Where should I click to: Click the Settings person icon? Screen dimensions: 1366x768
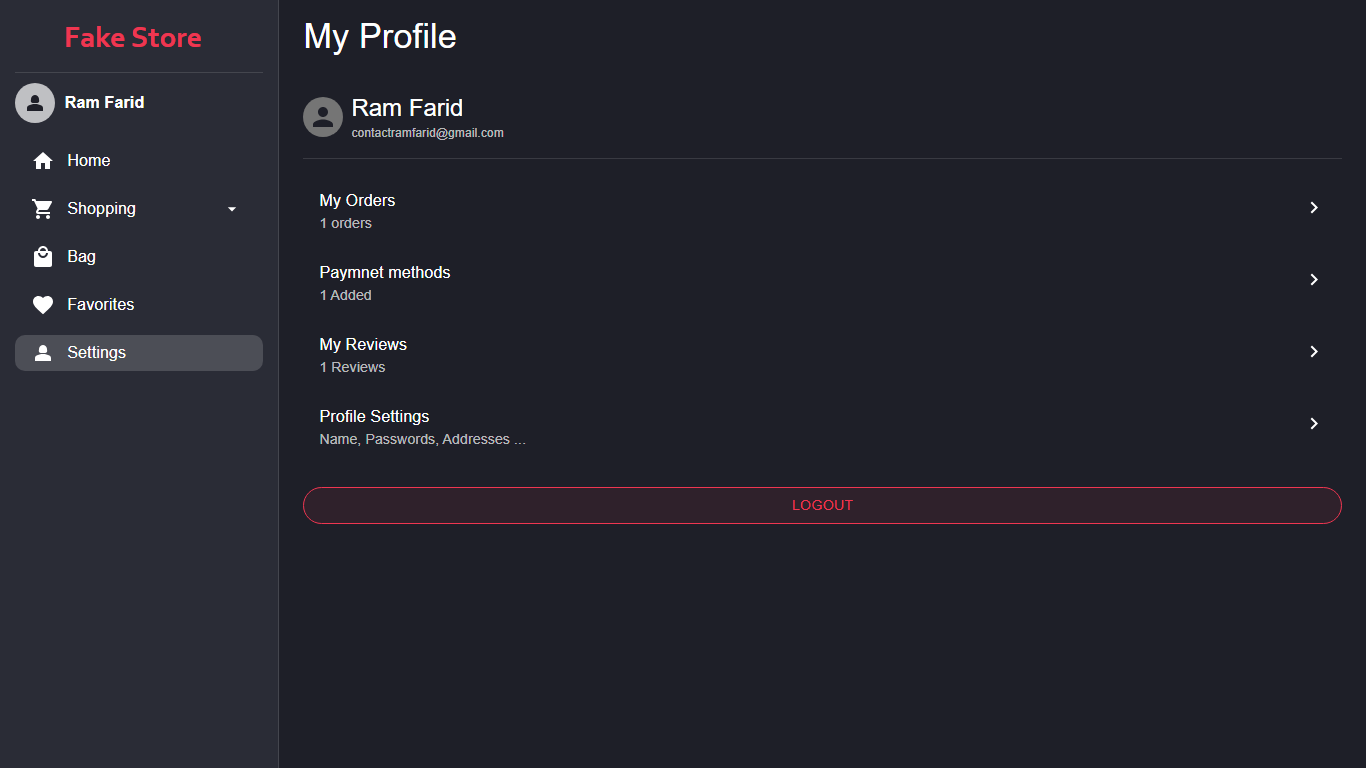[x=43, y=353]
